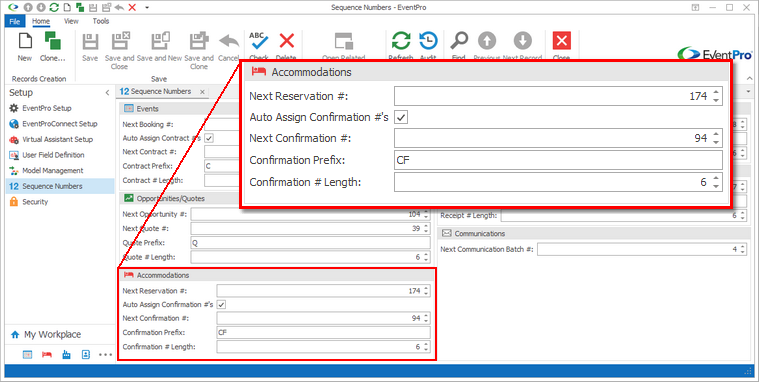The image size is (759, 382).
Task: Click the New record ribbon icon
Action: (25, 42)
